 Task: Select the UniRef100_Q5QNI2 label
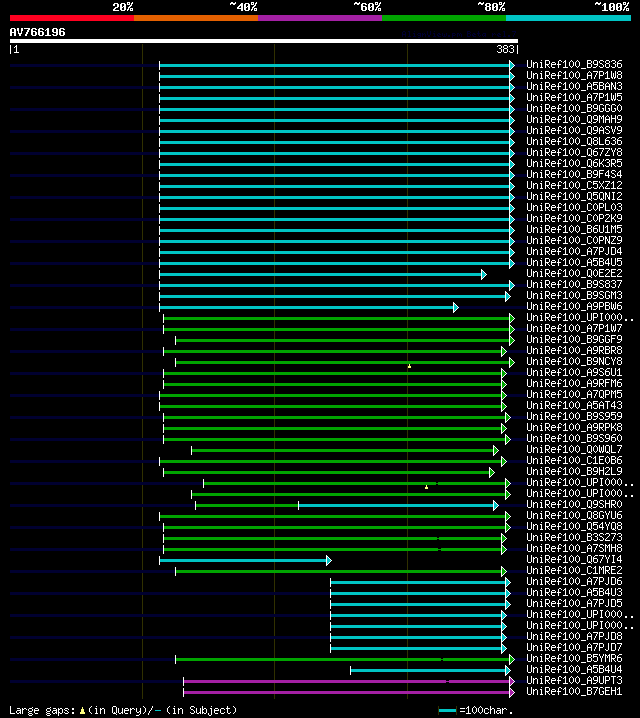[574, 196]
